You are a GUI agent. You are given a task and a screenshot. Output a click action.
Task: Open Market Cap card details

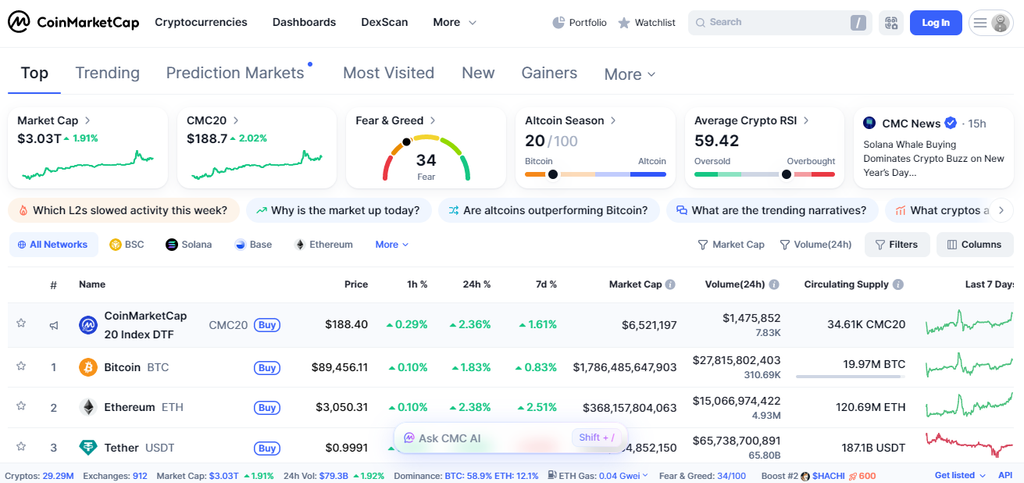54,121
